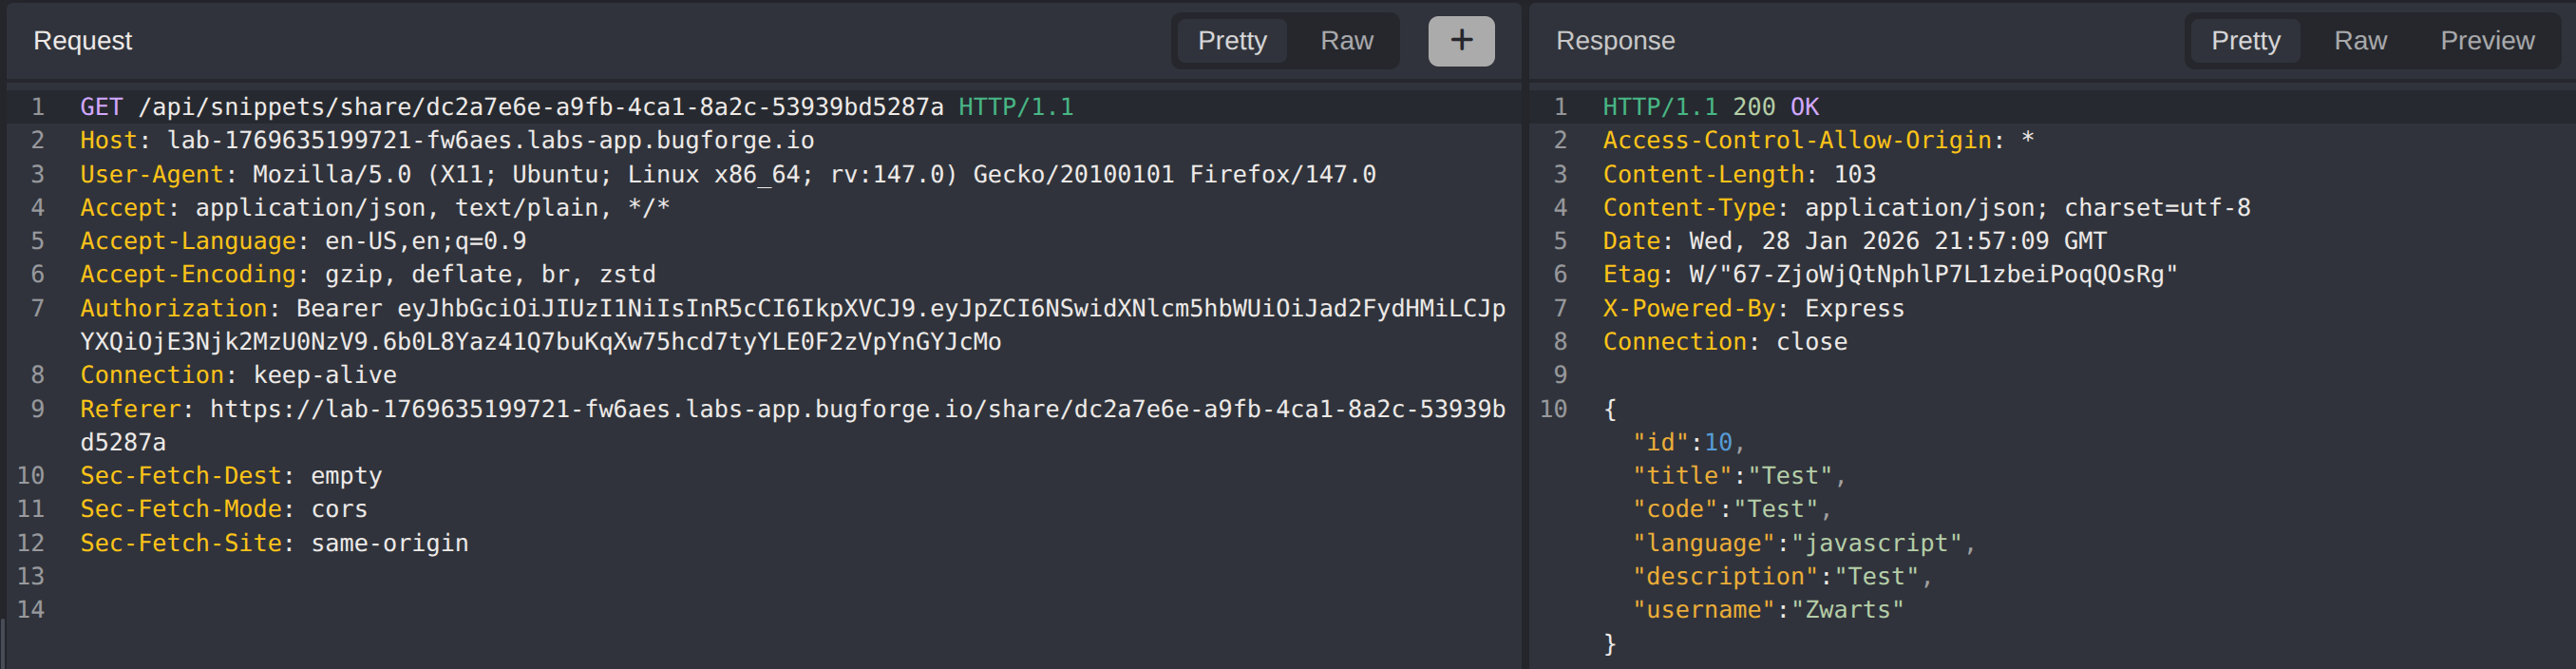Switch Request view to Raw
Image resolution: width=2576 pixels, height=669 pixels.
pyautogui.click(x=1346, y=41)
